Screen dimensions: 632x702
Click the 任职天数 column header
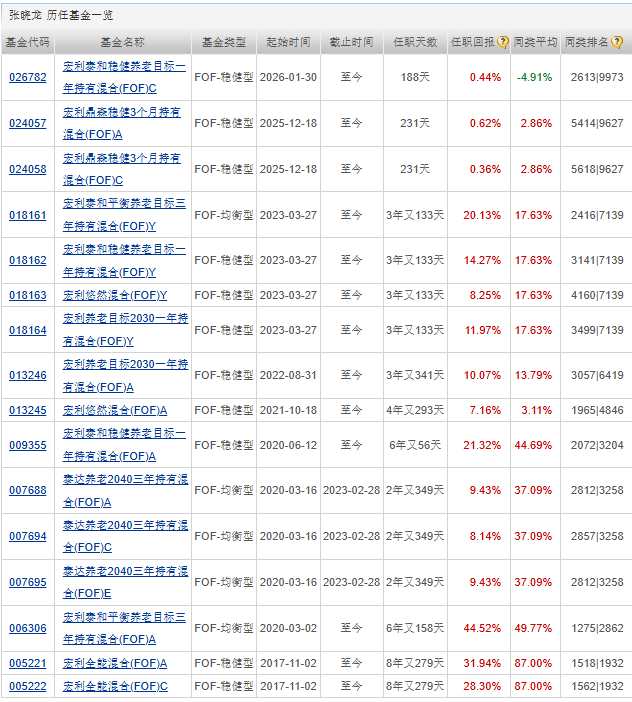coord(415,42)
